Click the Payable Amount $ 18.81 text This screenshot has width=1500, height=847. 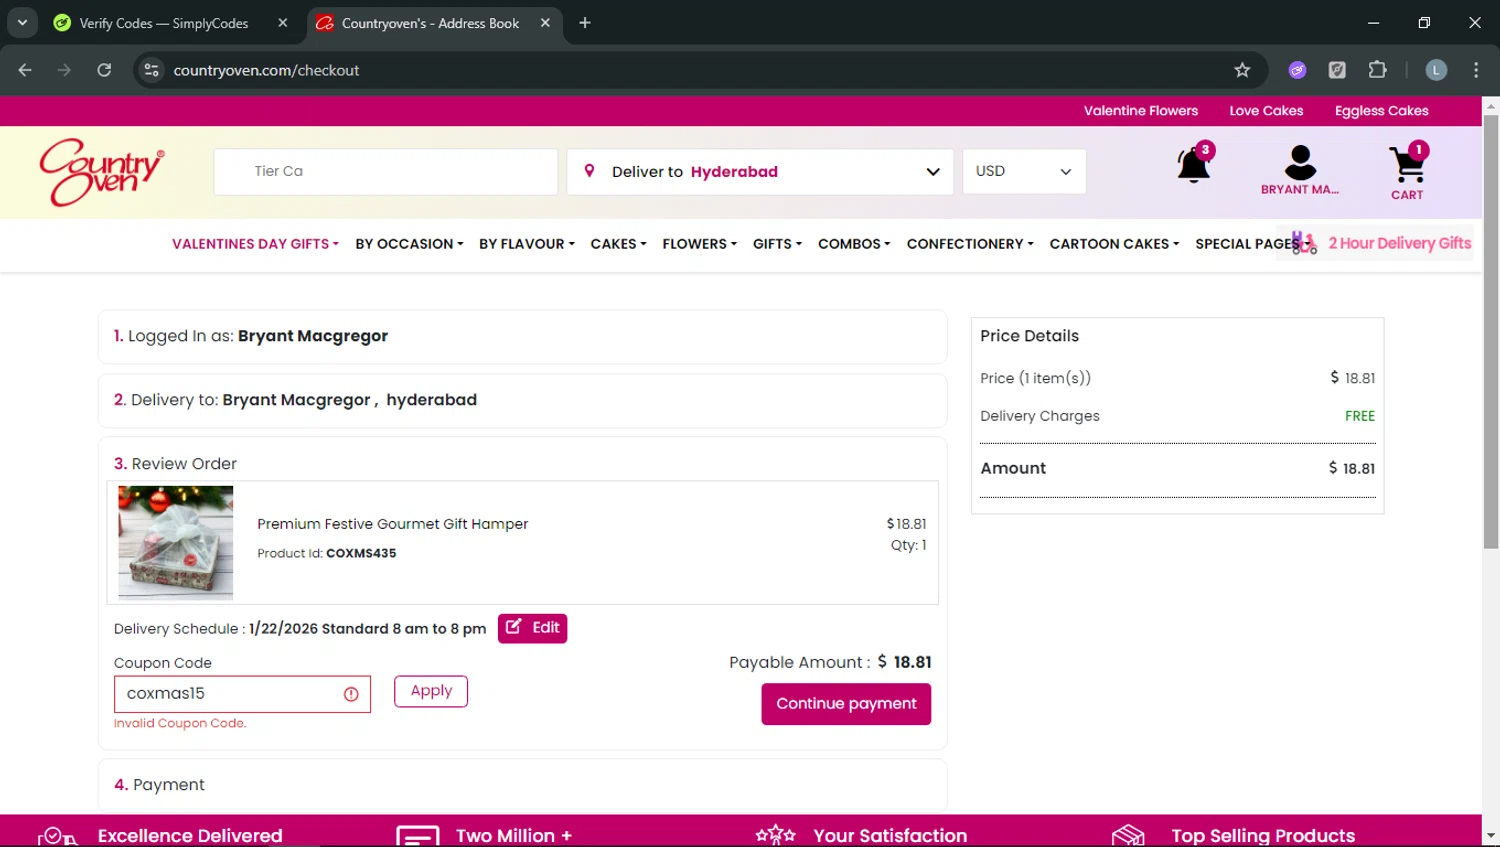coord(830,662)
